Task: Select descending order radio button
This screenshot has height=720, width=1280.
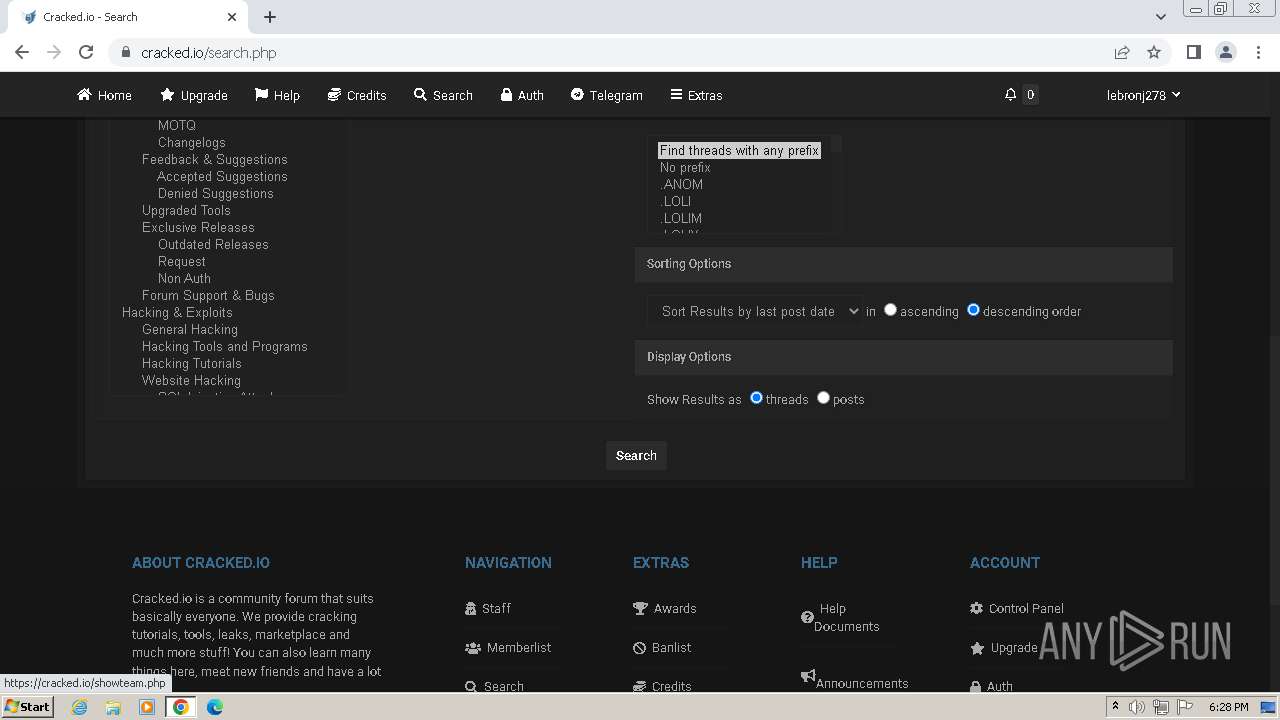Action: pos(973,310)
